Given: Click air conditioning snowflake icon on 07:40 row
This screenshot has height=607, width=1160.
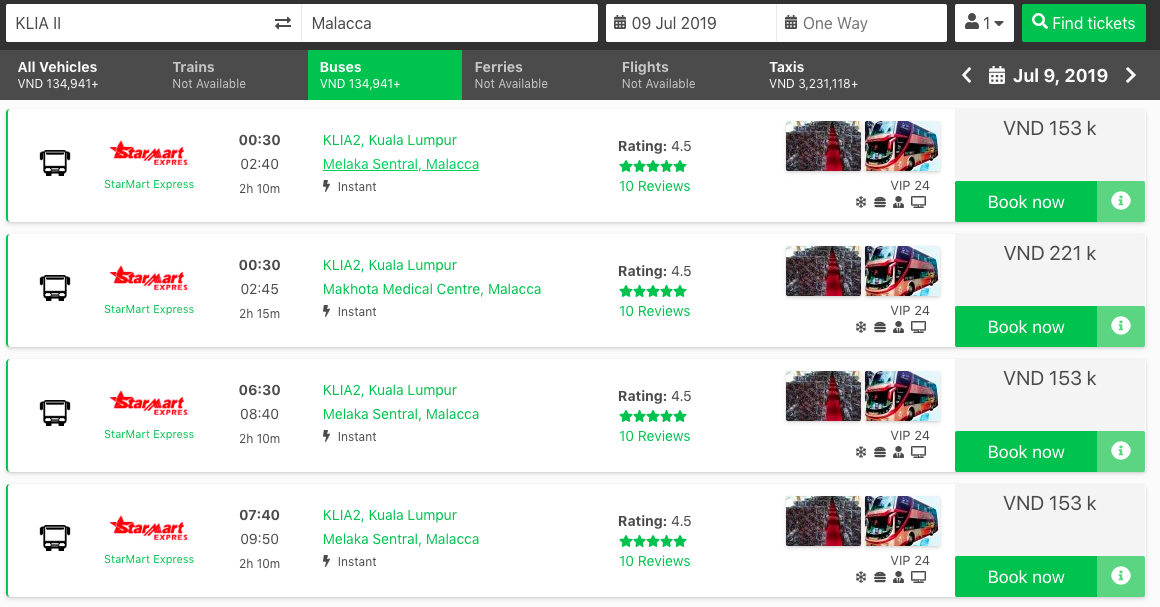Looking at the screenshot, I should tap(860, 577).
